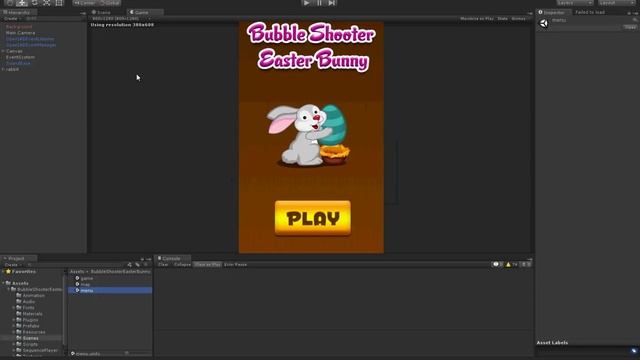Click the PLAY button in game view
The height and width of the screenshot is (360, 640).
click(313, 218)
